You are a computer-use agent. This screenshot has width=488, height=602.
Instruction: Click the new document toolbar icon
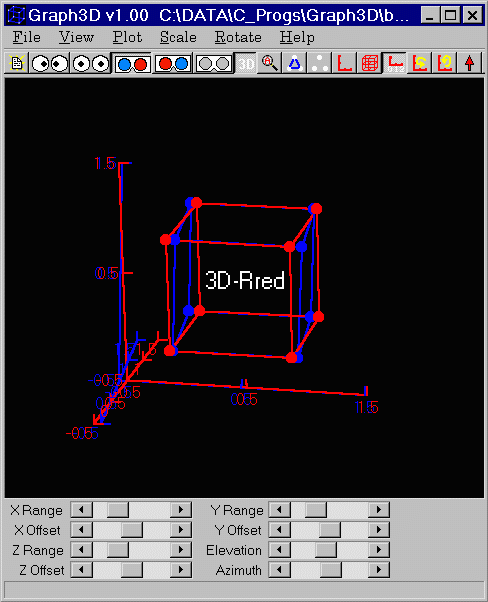[17, 63]
